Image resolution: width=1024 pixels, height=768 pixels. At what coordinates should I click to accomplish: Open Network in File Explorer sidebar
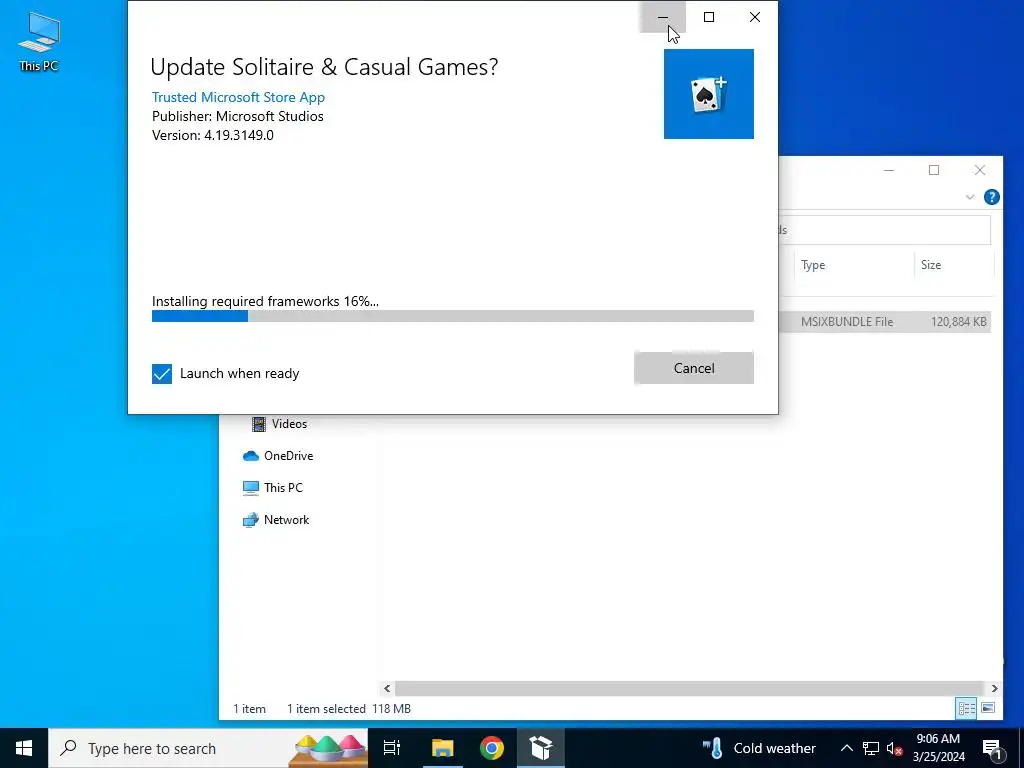286,520
